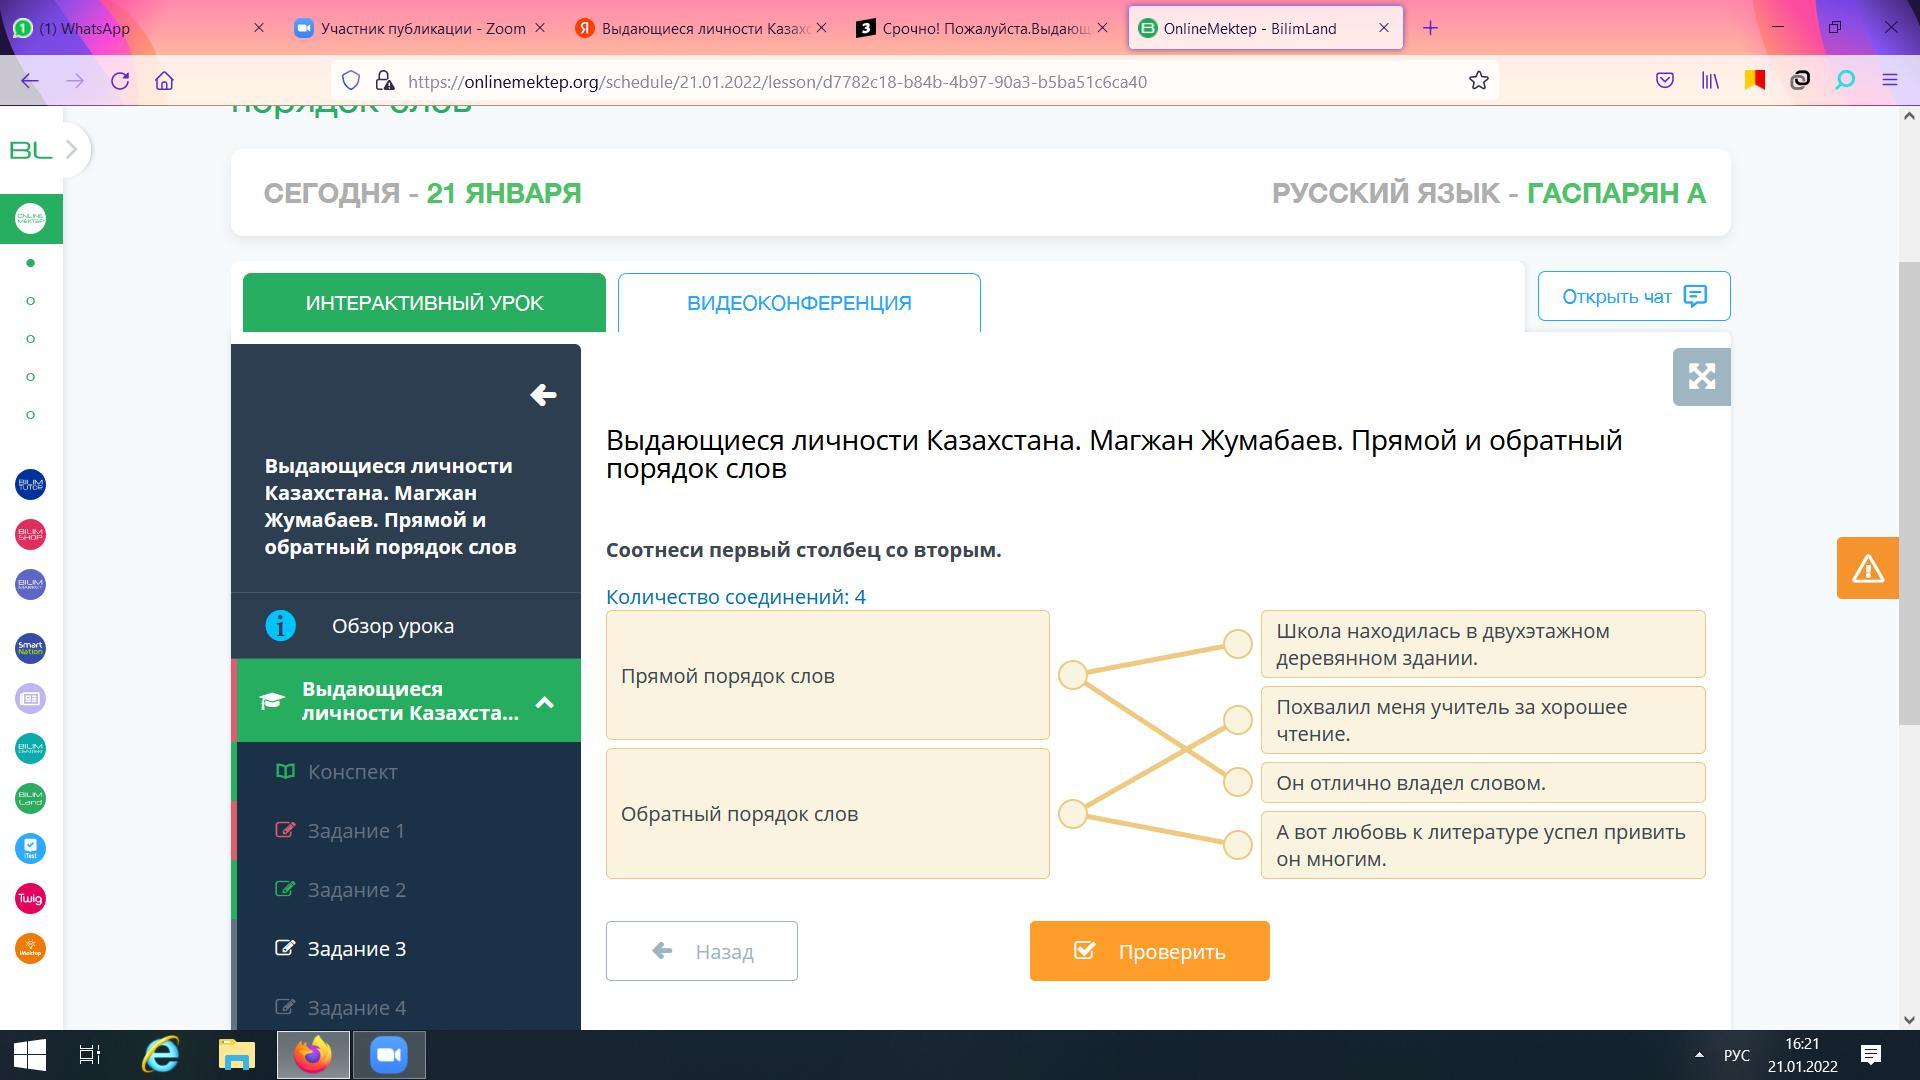This screenshot has width=1920, height=1080.
Task: Collapse the Выдающиеся личности Казахстана section chevron
Action: [x=545, y=702]
